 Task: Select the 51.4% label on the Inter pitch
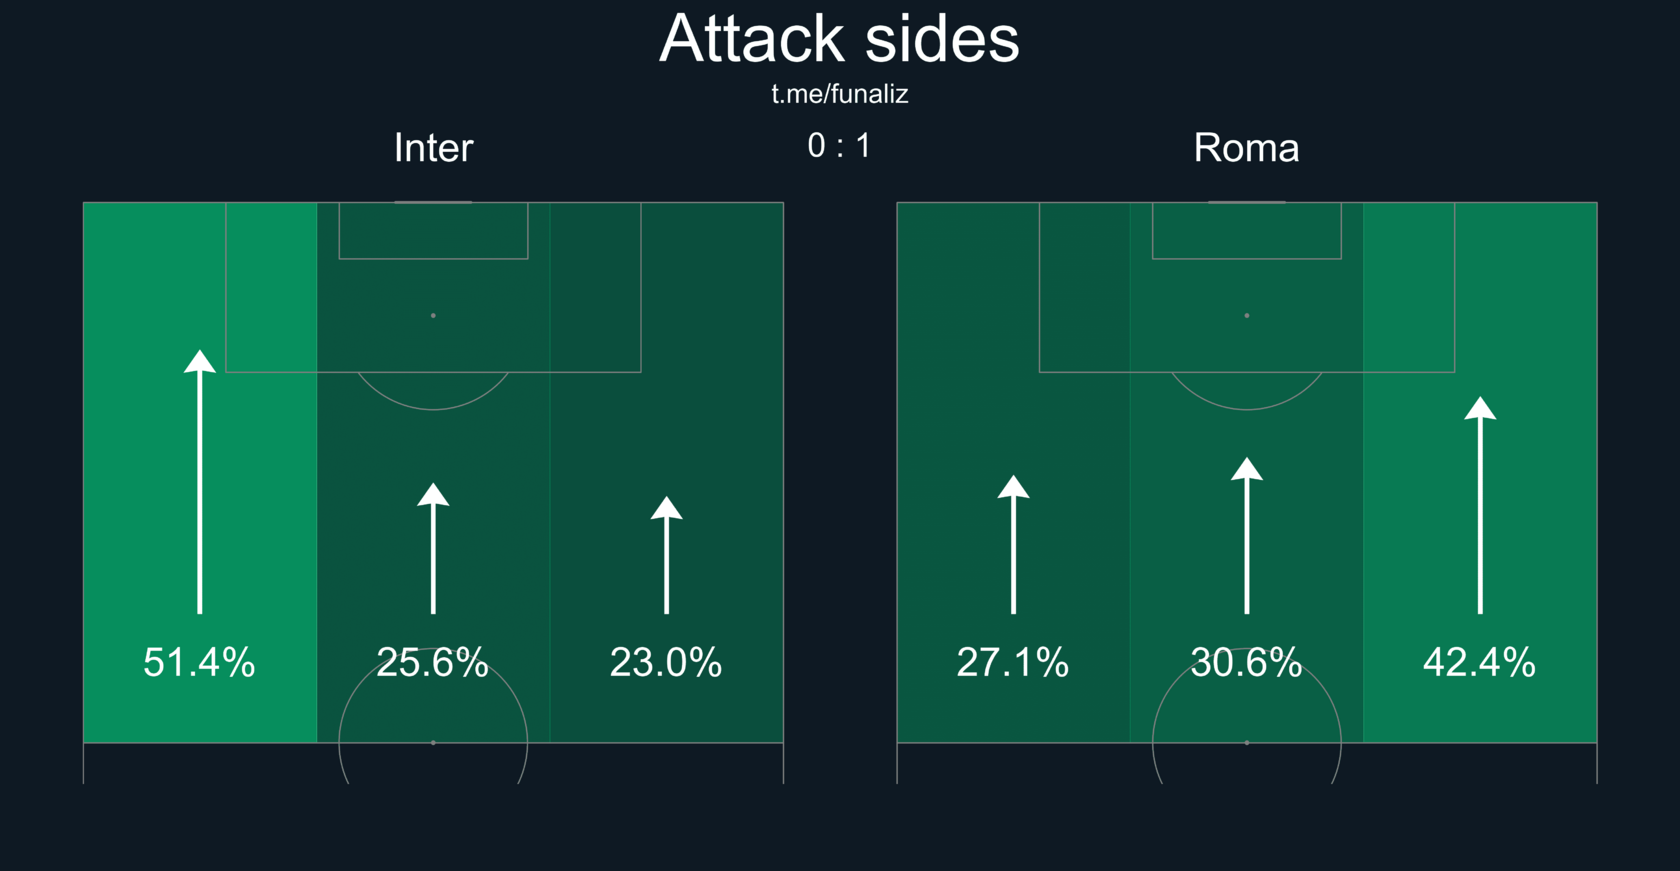[x=199, y=663]
